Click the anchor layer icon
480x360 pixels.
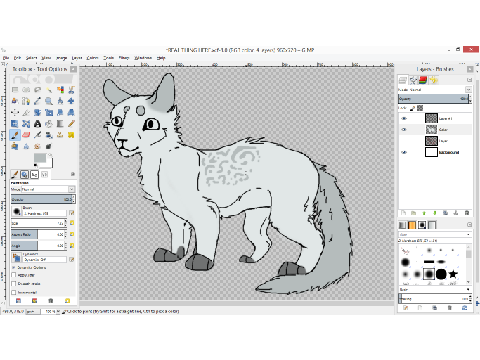(x=456, y=213)
